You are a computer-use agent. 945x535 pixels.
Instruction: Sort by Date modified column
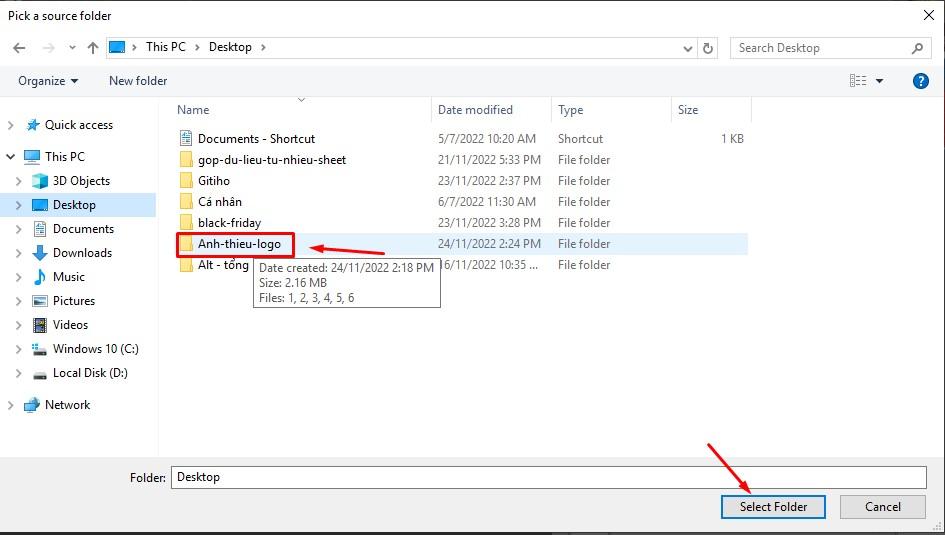coord(475,110)
